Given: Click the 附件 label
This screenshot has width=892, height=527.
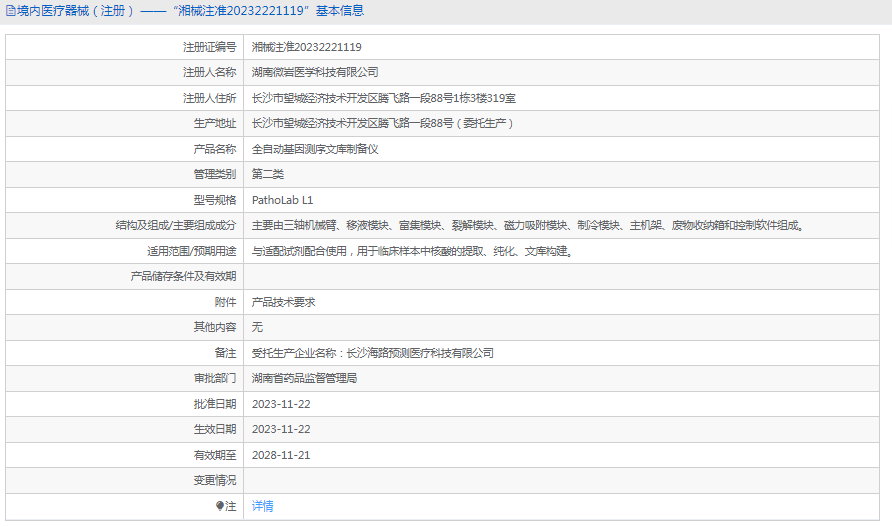Looking at the screenshot, I should 225,302.
